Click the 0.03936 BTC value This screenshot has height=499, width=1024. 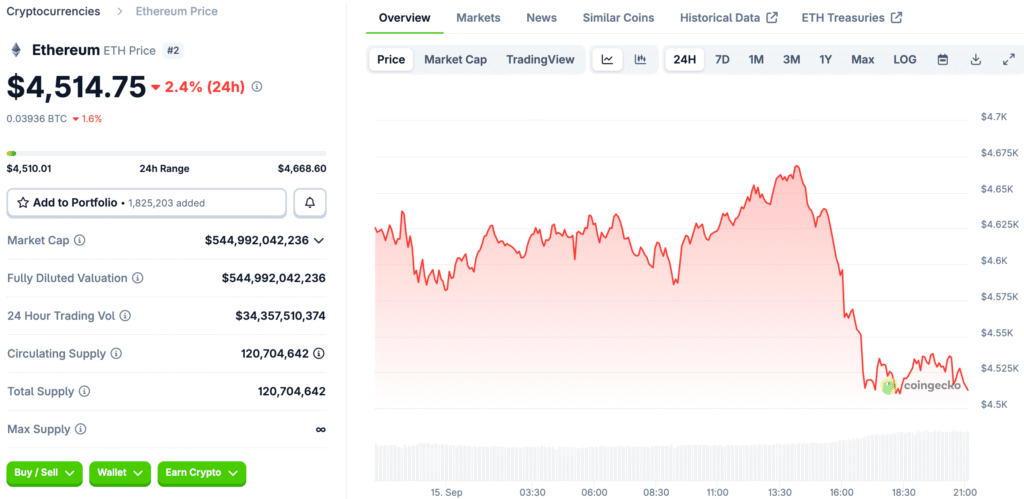click(37, 119)
